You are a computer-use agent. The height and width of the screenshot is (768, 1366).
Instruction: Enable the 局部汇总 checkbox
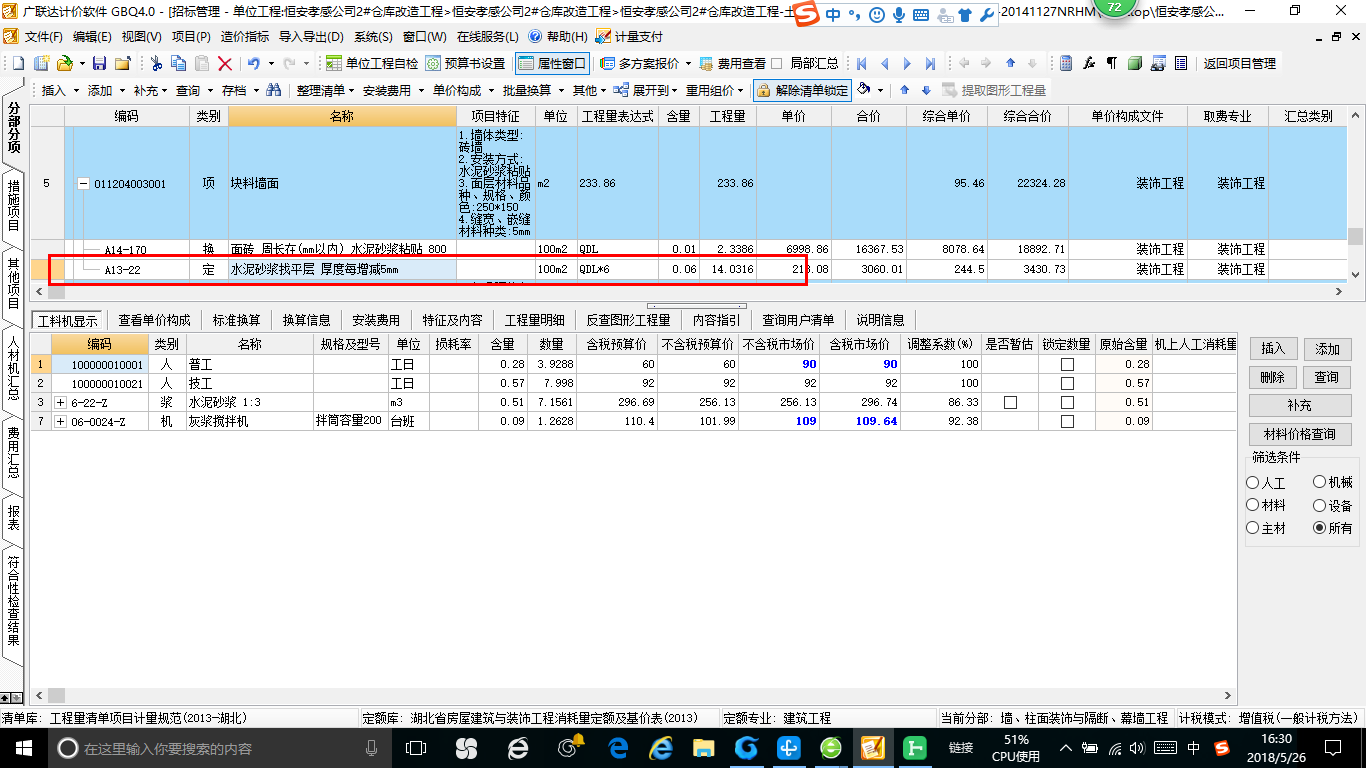[777, 63]
